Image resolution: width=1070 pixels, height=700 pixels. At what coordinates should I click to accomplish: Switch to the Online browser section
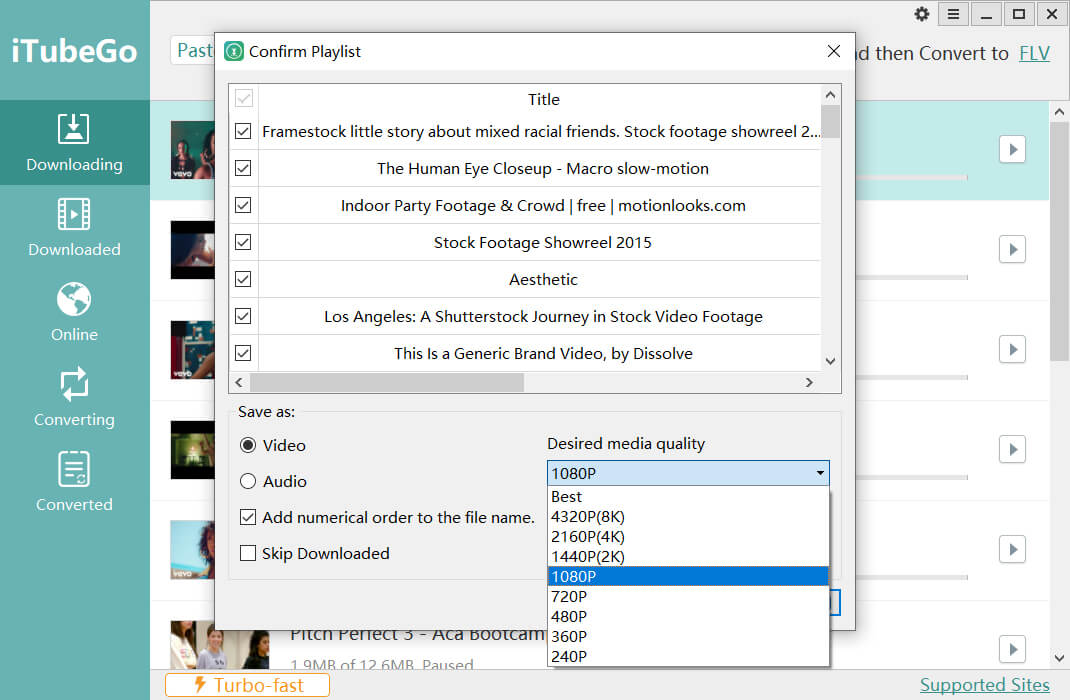(x=74, y=312)
